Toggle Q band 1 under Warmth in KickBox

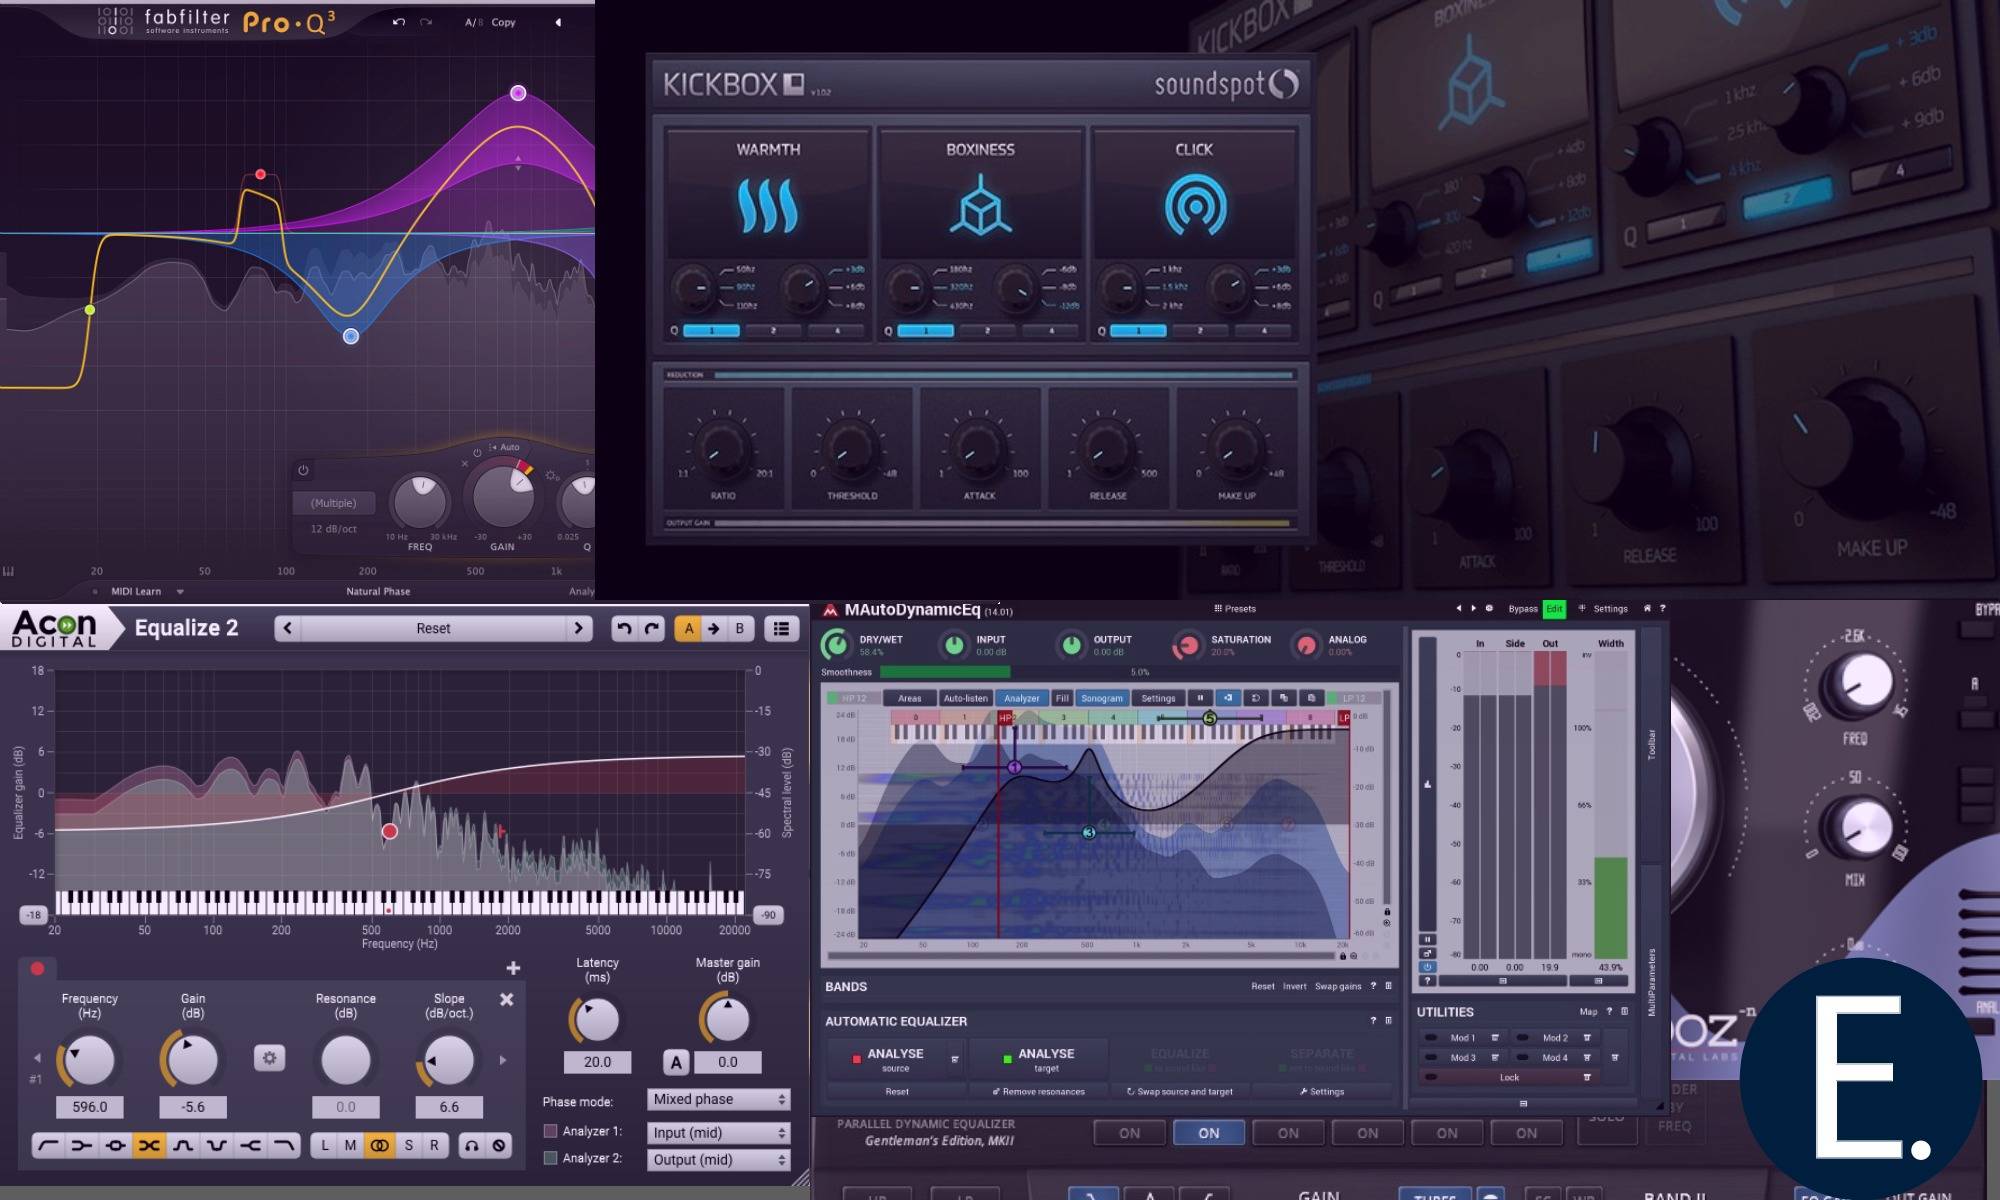pos(711,330)
